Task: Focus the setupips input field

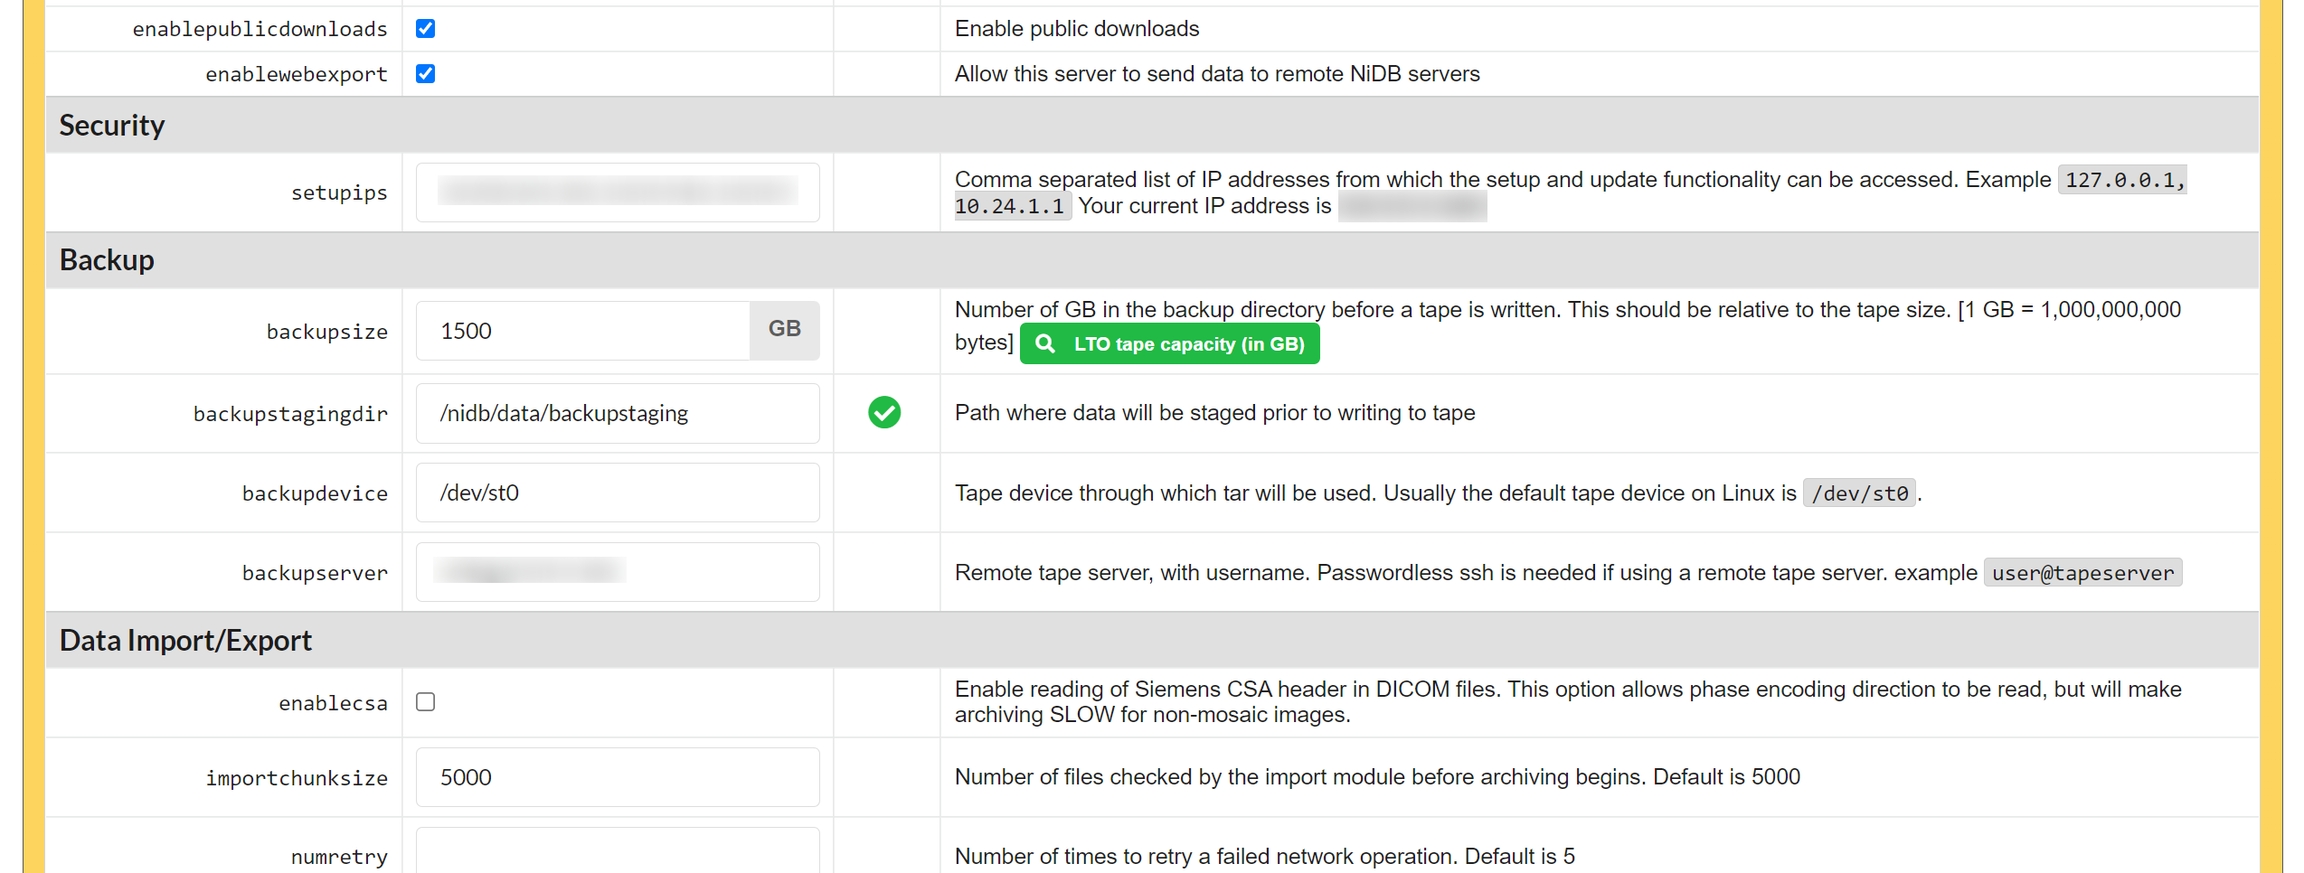Action: point(617,192)
